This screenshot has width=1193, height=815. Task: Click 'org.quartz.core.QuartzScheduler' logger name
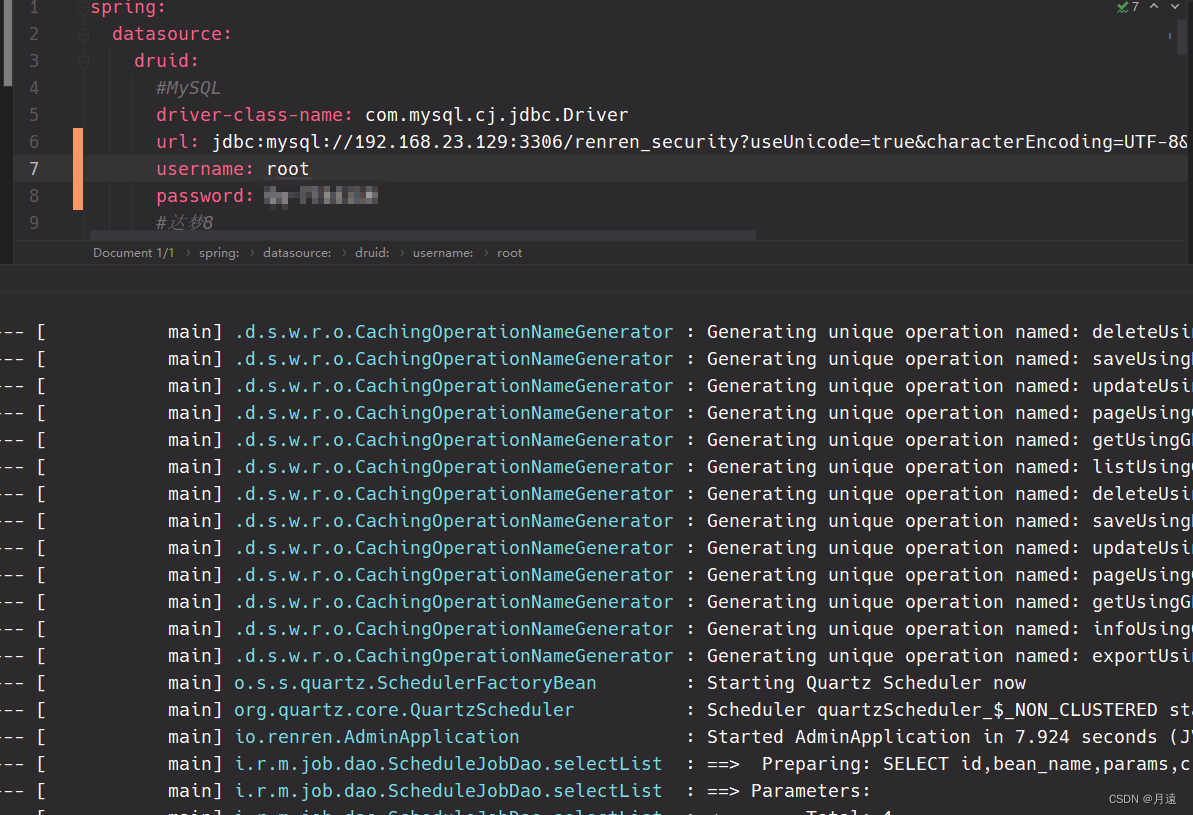coord(404,710)
